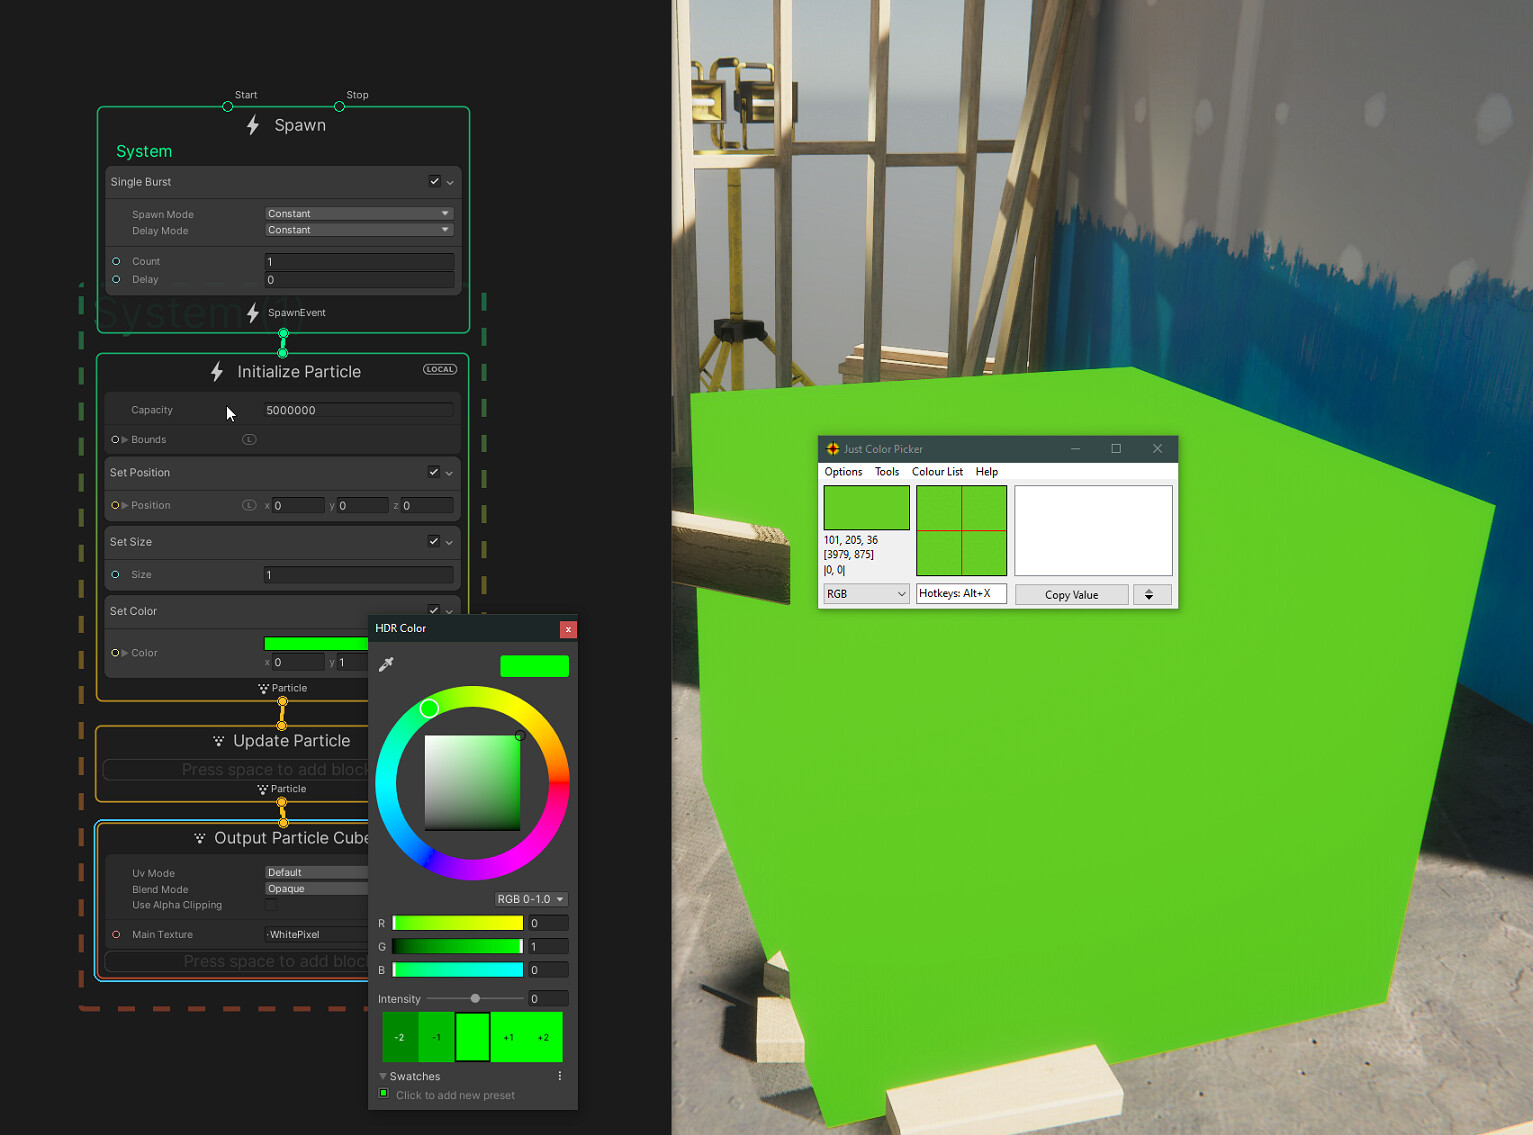Screen dimensions: 1533x1135
Task: Click the Start input port of Spawn
Action: point(228,106)
